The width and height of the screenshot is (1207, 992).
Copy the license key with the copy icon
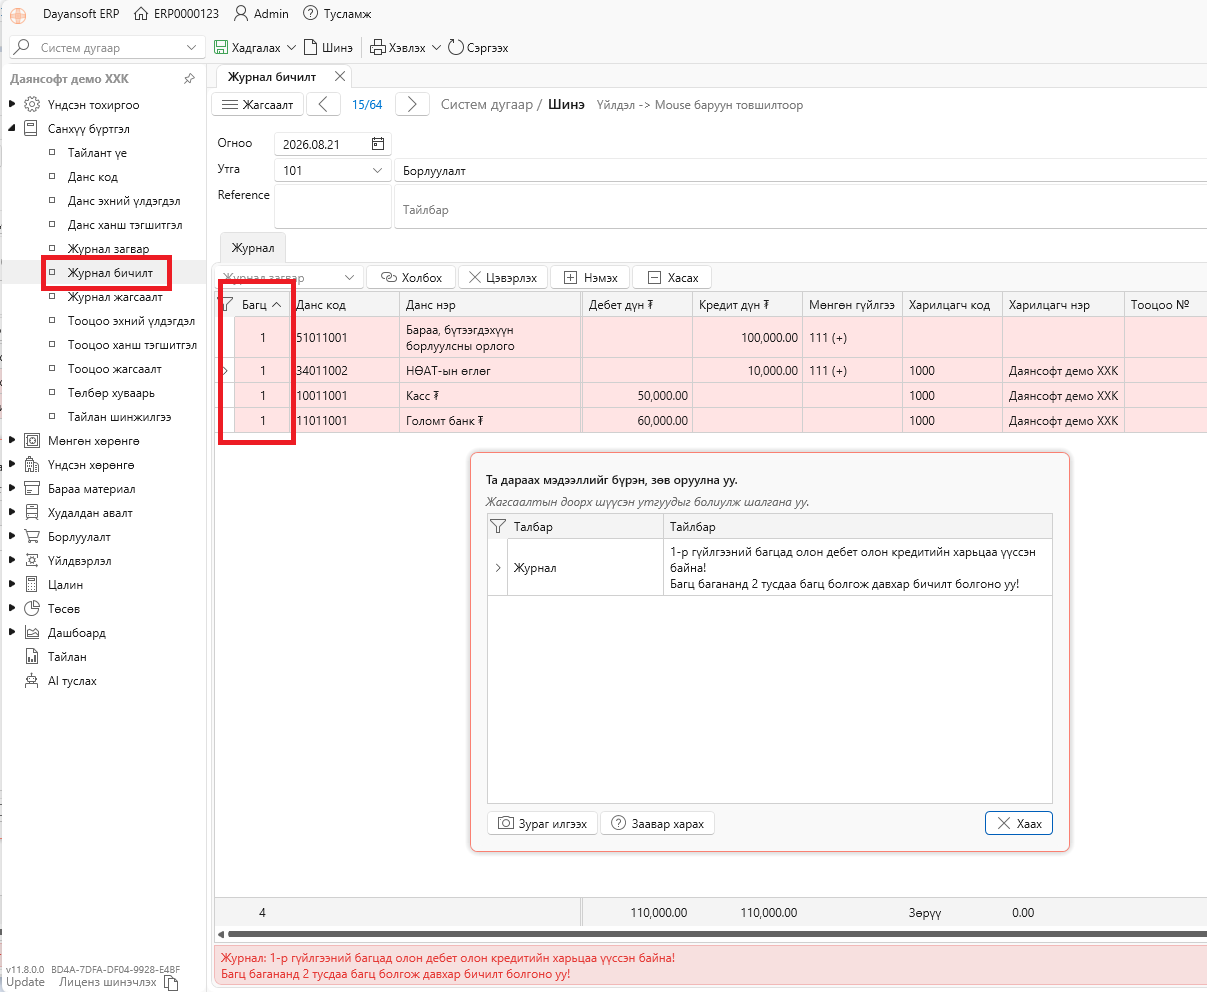pyautogui.click(x=170, y=983)
